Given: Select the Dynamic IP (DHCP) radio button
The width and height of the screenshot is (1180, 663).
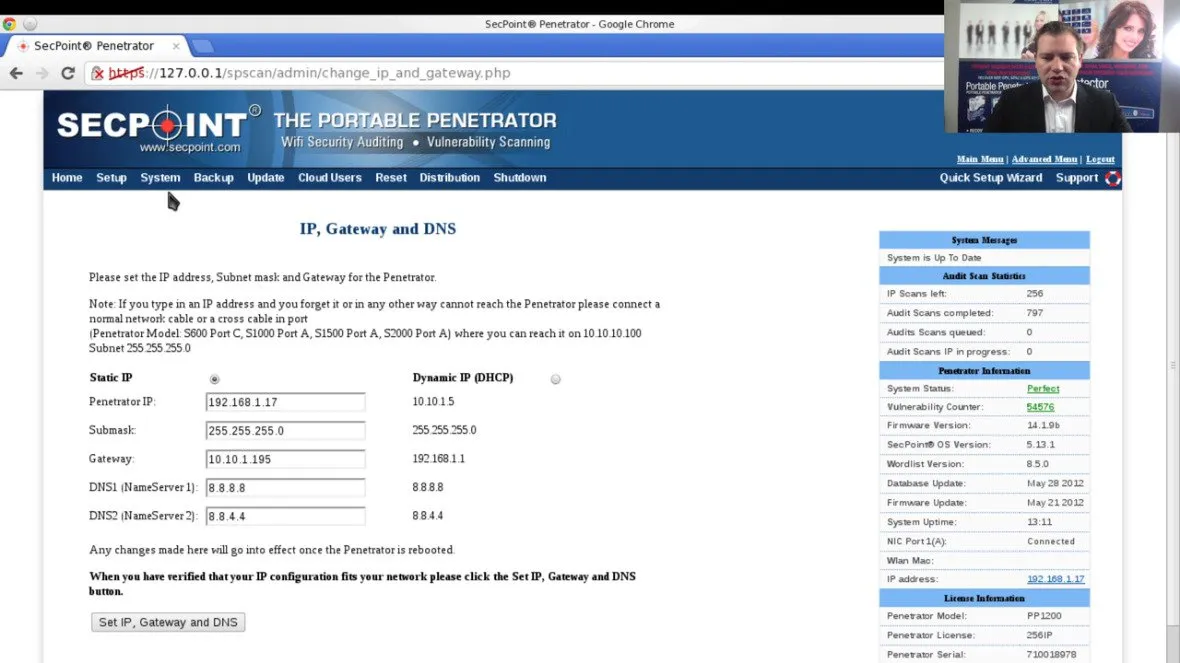Looking at the screenshot, I should point(555,379).
